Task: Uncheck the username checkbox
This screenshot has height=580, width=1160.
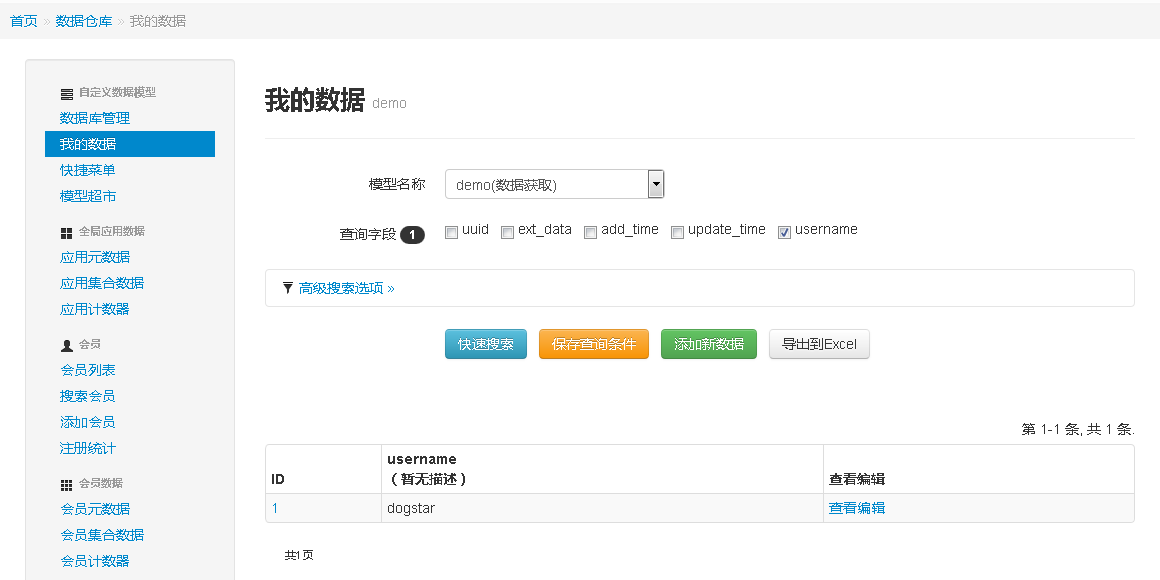Action: point(784,232)
